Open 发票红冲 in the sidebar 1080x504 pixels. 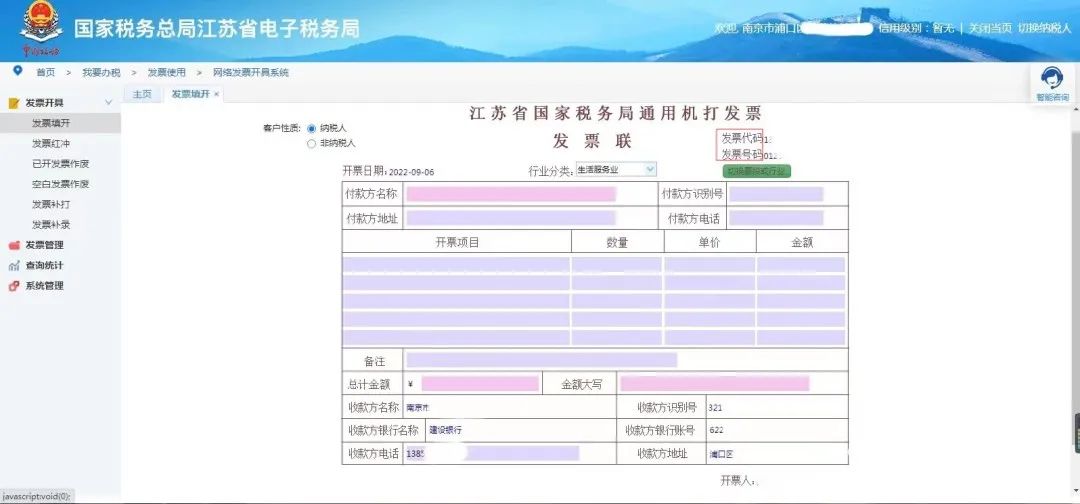tap(51, 143)
